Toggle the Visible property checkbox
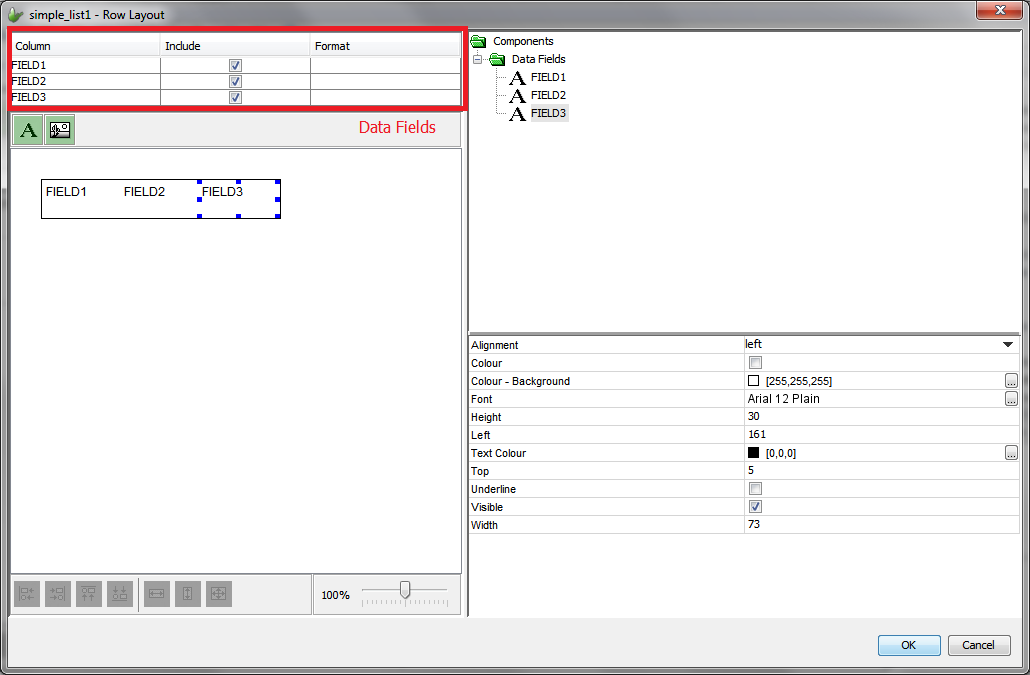The image size is (1030, 675). (755, 507)
